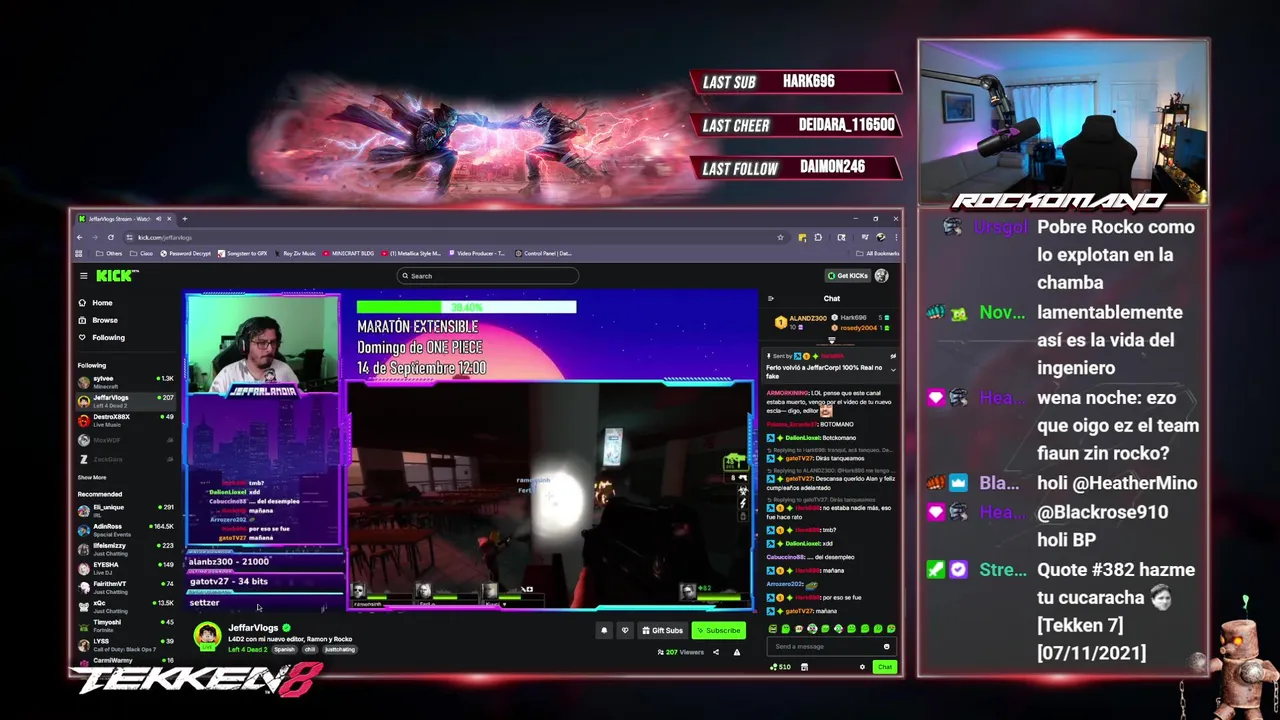This screenshot has width=1280, height=720.
Task: Open the Chrome extensions puzzle icon
Action: click(x=818, y=237)
